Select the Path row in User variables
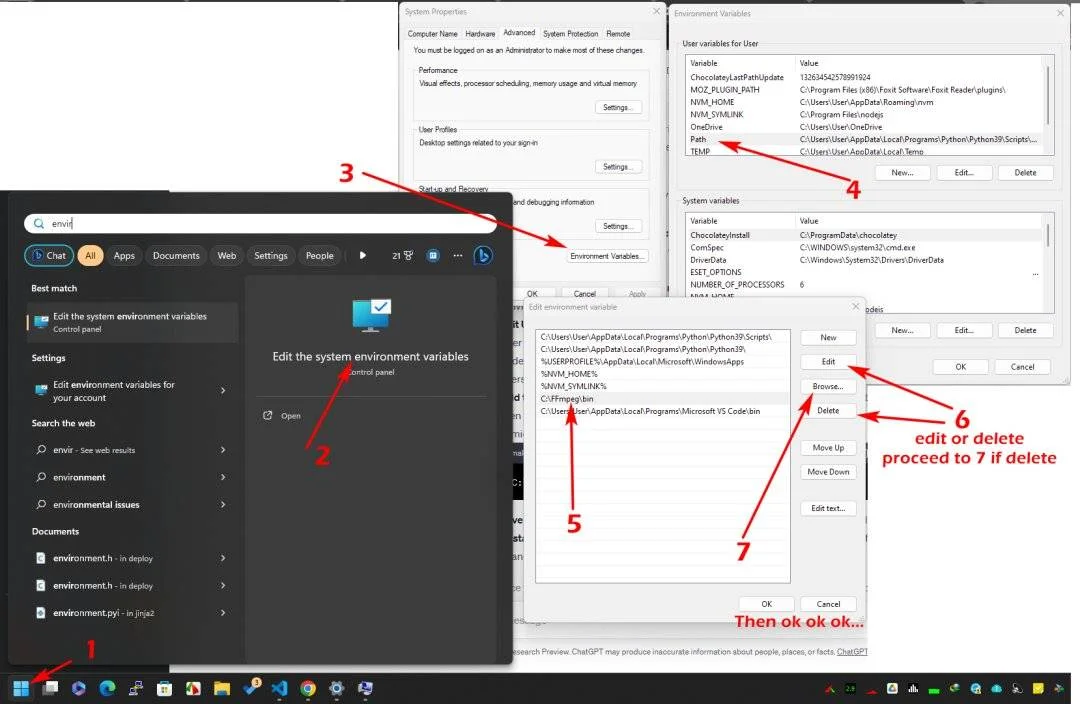This screenshot has width=1080, height=704. point(866,139)
